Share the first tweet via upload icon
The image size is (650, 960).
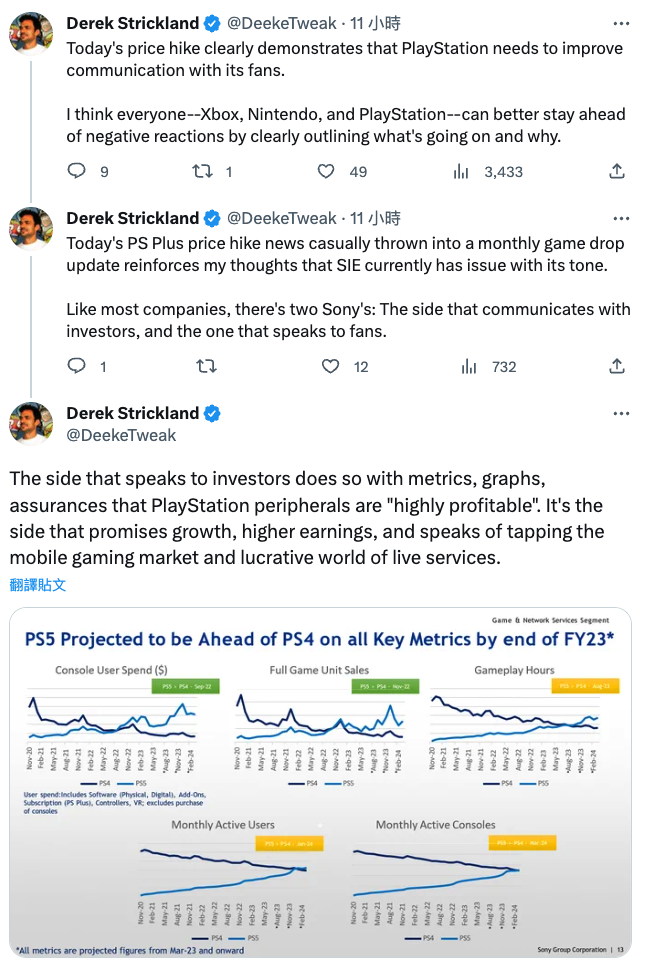[x=617, y=171]
